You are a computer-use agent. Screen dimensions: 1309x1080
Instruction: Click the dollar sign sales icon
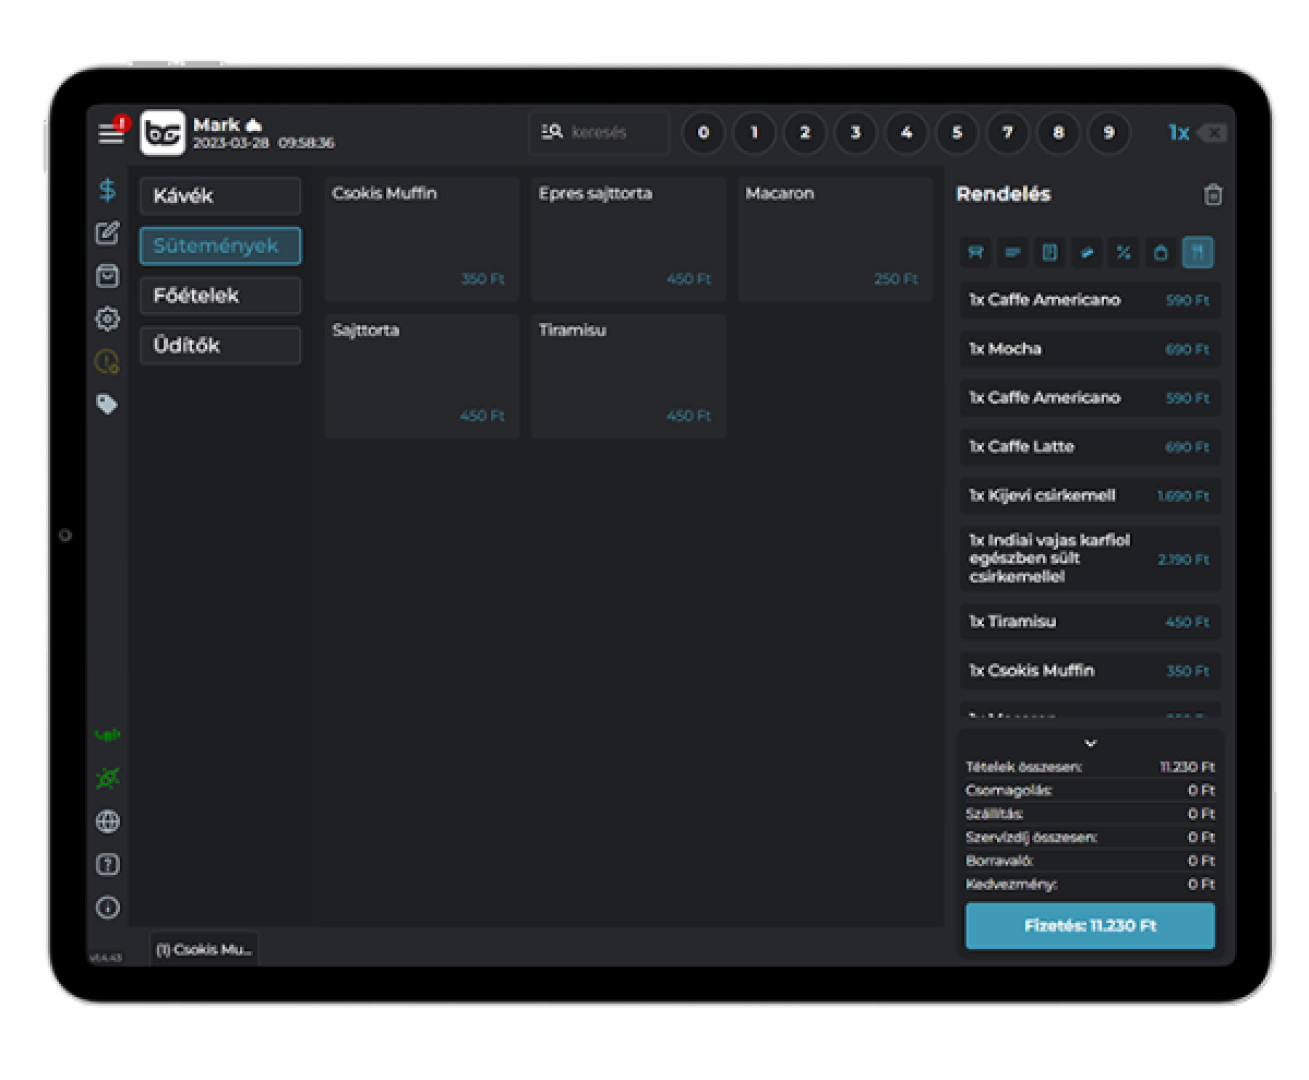click(107, 190)
